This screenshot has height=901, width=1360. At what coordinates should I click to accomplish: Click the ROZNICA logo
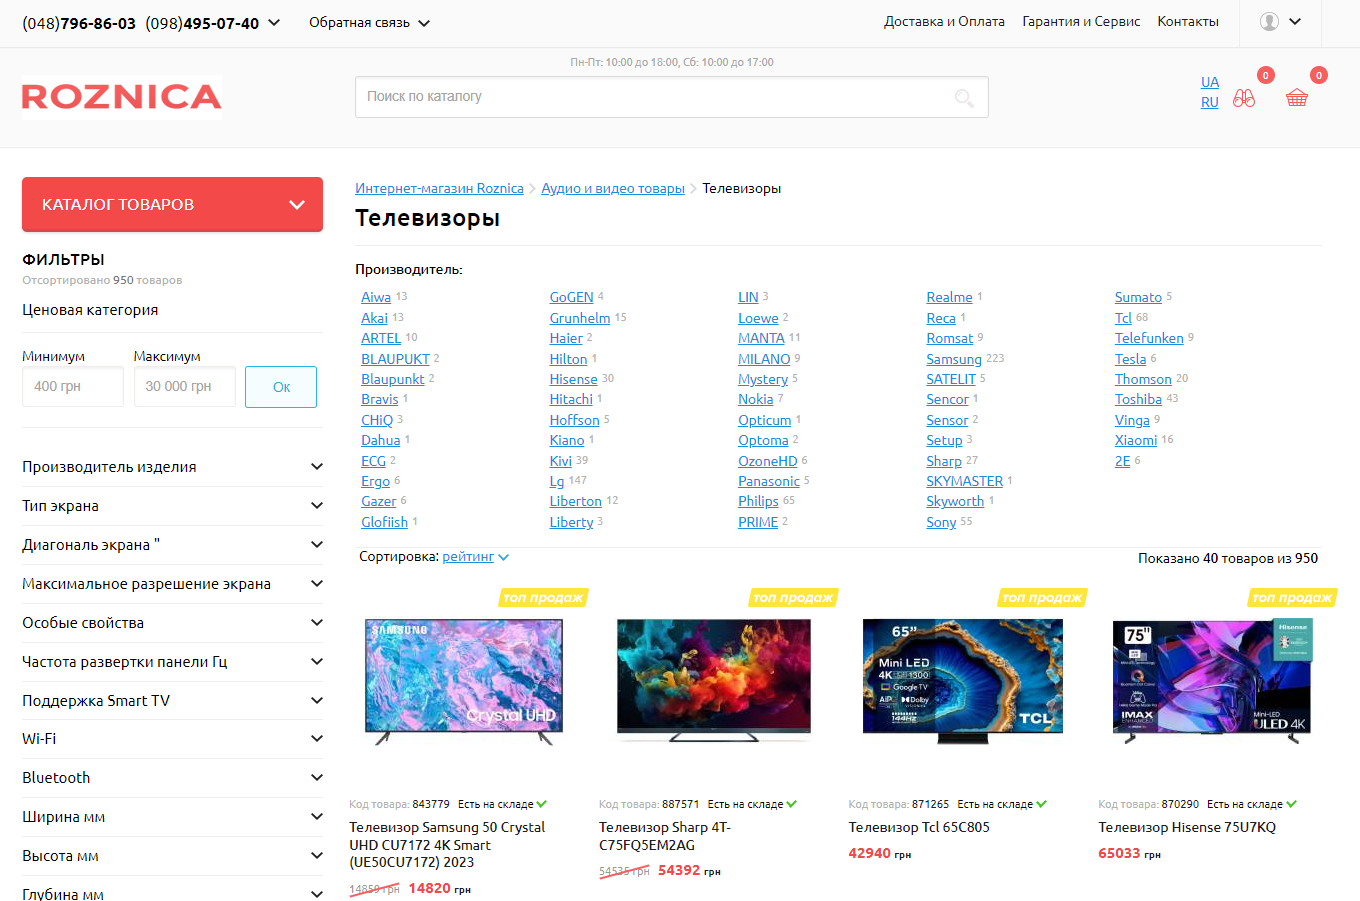coord(122,97)
